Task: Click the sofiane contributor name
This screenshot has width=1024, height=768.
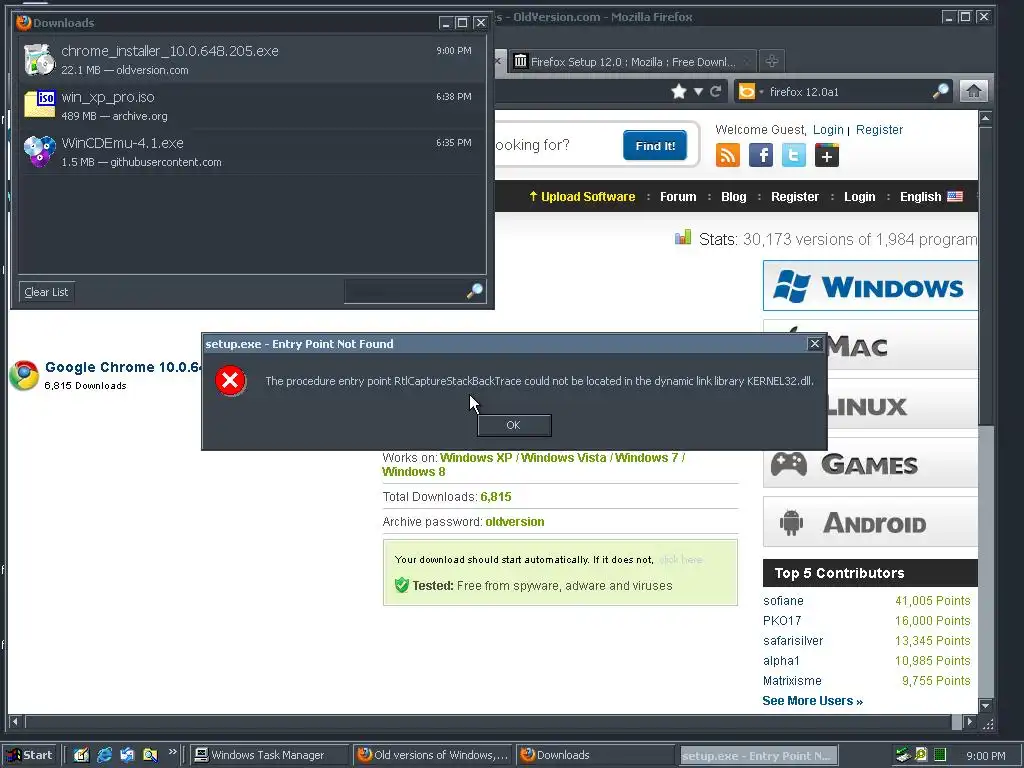Action: point(783,601)
